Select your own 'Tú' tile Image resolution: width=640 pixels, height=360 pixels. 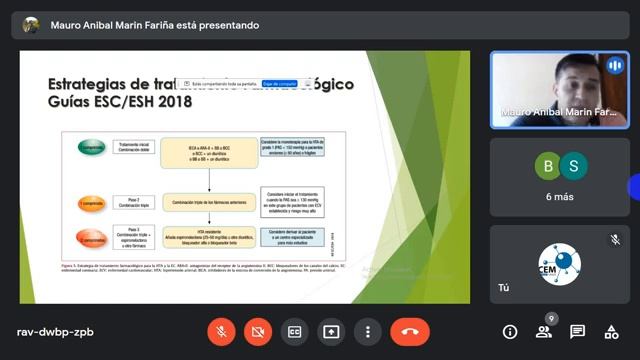pyautogui.click(x=560, y=264)
